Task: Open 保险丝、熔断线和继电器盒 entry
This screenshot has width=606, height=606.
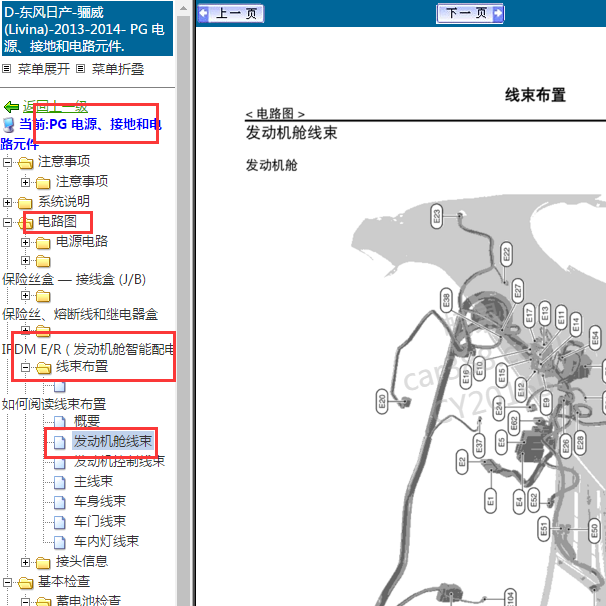Action: [80, 315]
